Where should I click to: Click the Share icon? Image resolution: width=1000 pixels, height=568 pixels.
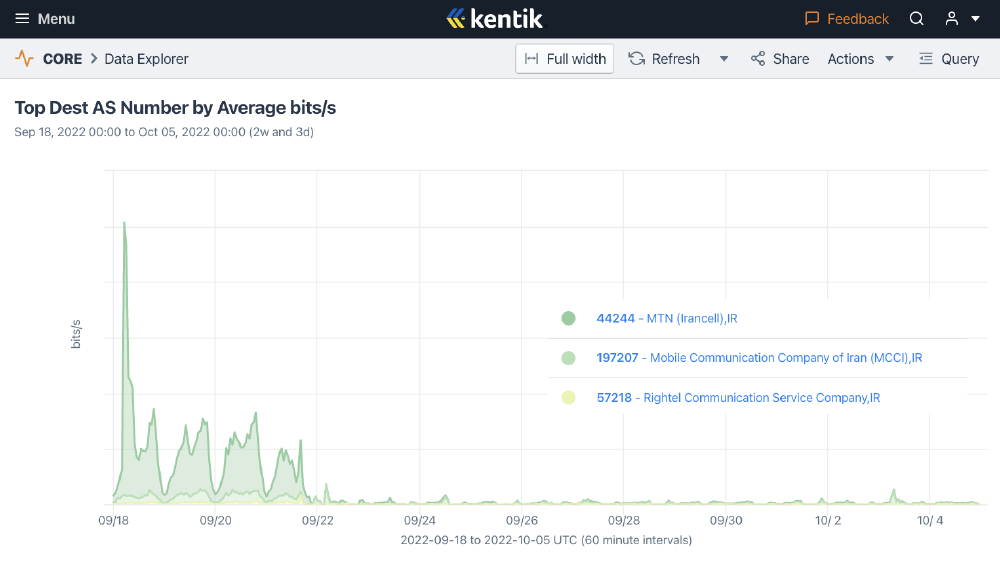(758, 59)
